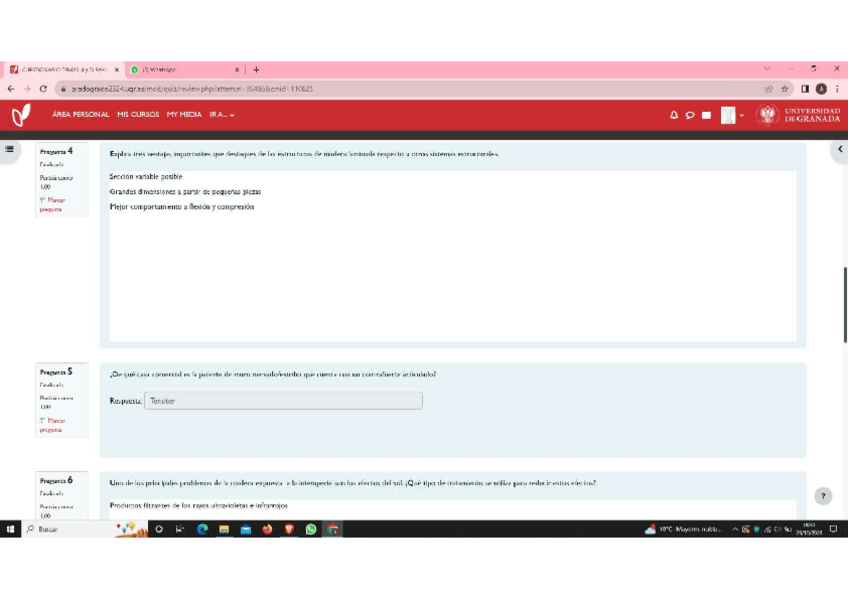The height and width of the screenshot is (599, 848).
Task: Click answer text 'Sección variable posible'
Action: point(146,177)
